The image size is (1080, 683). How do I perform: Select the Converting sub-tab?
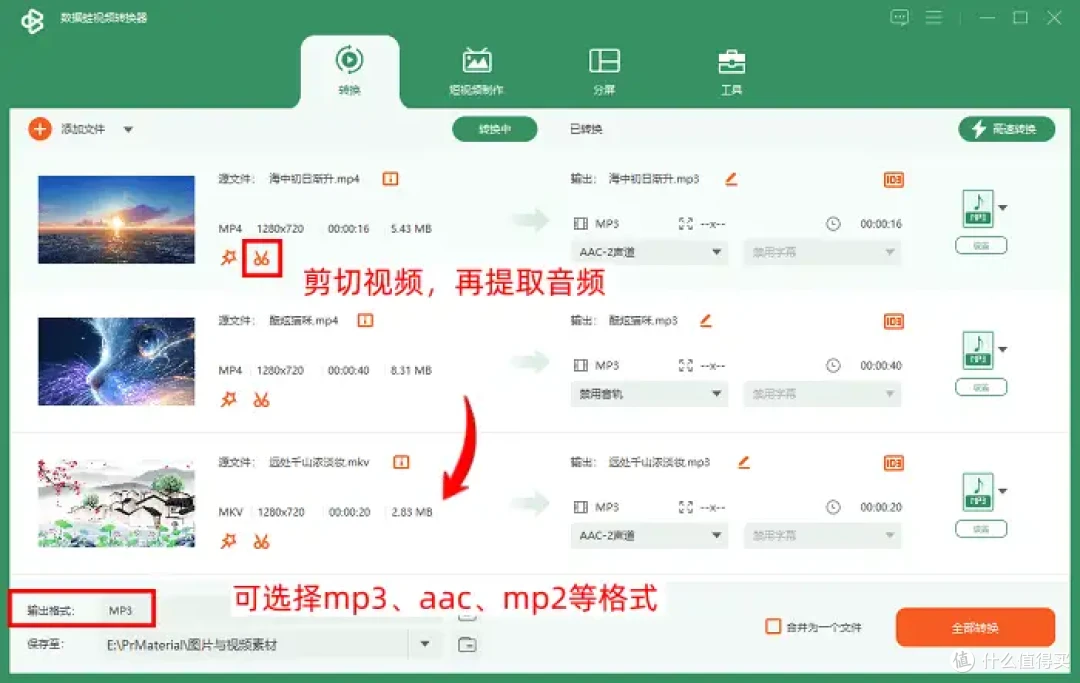pyautogui.click(x=495, y=129)
